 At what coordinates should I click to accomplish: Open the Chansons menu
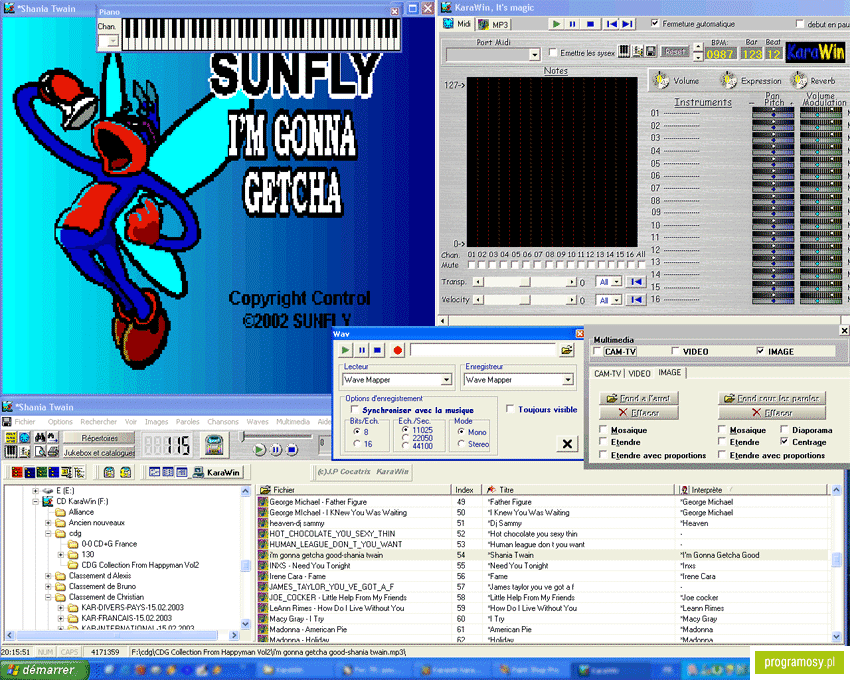click(223, 421)
